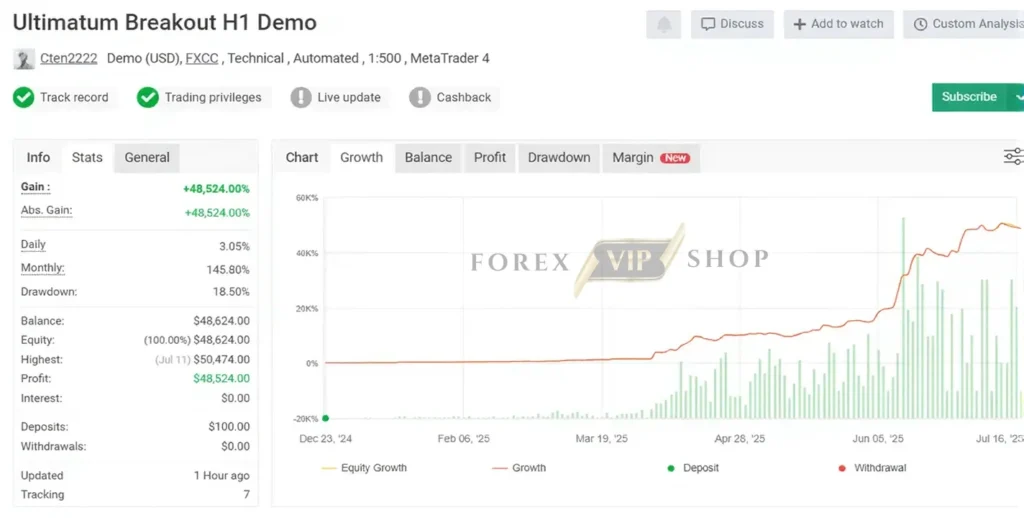
Task: Switch to the General tab
Action: [x=147, y=157]
